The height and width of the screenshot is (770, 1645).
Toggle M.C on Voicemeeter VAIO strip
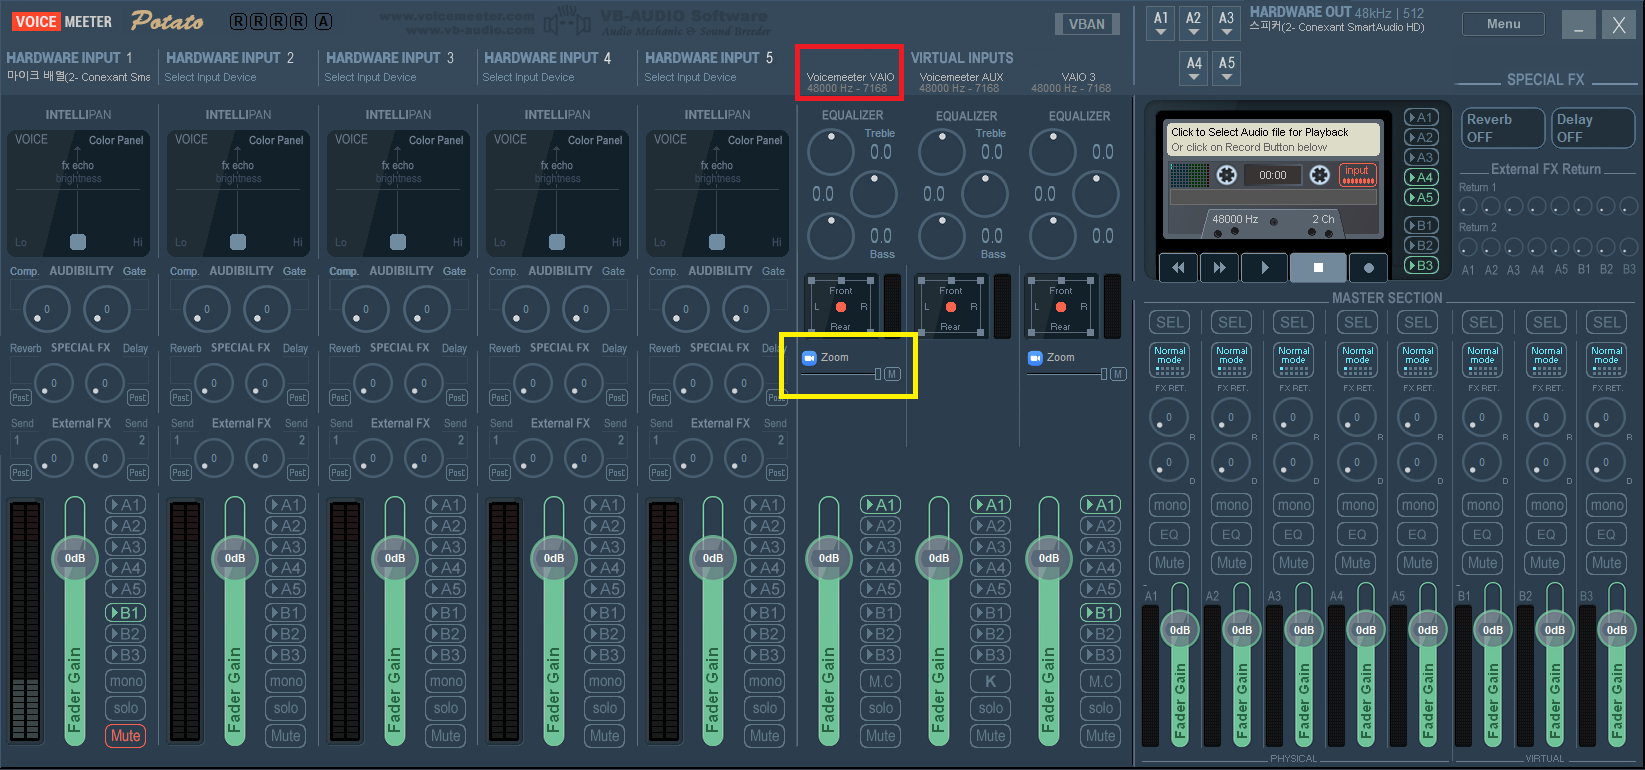(881, 681)
